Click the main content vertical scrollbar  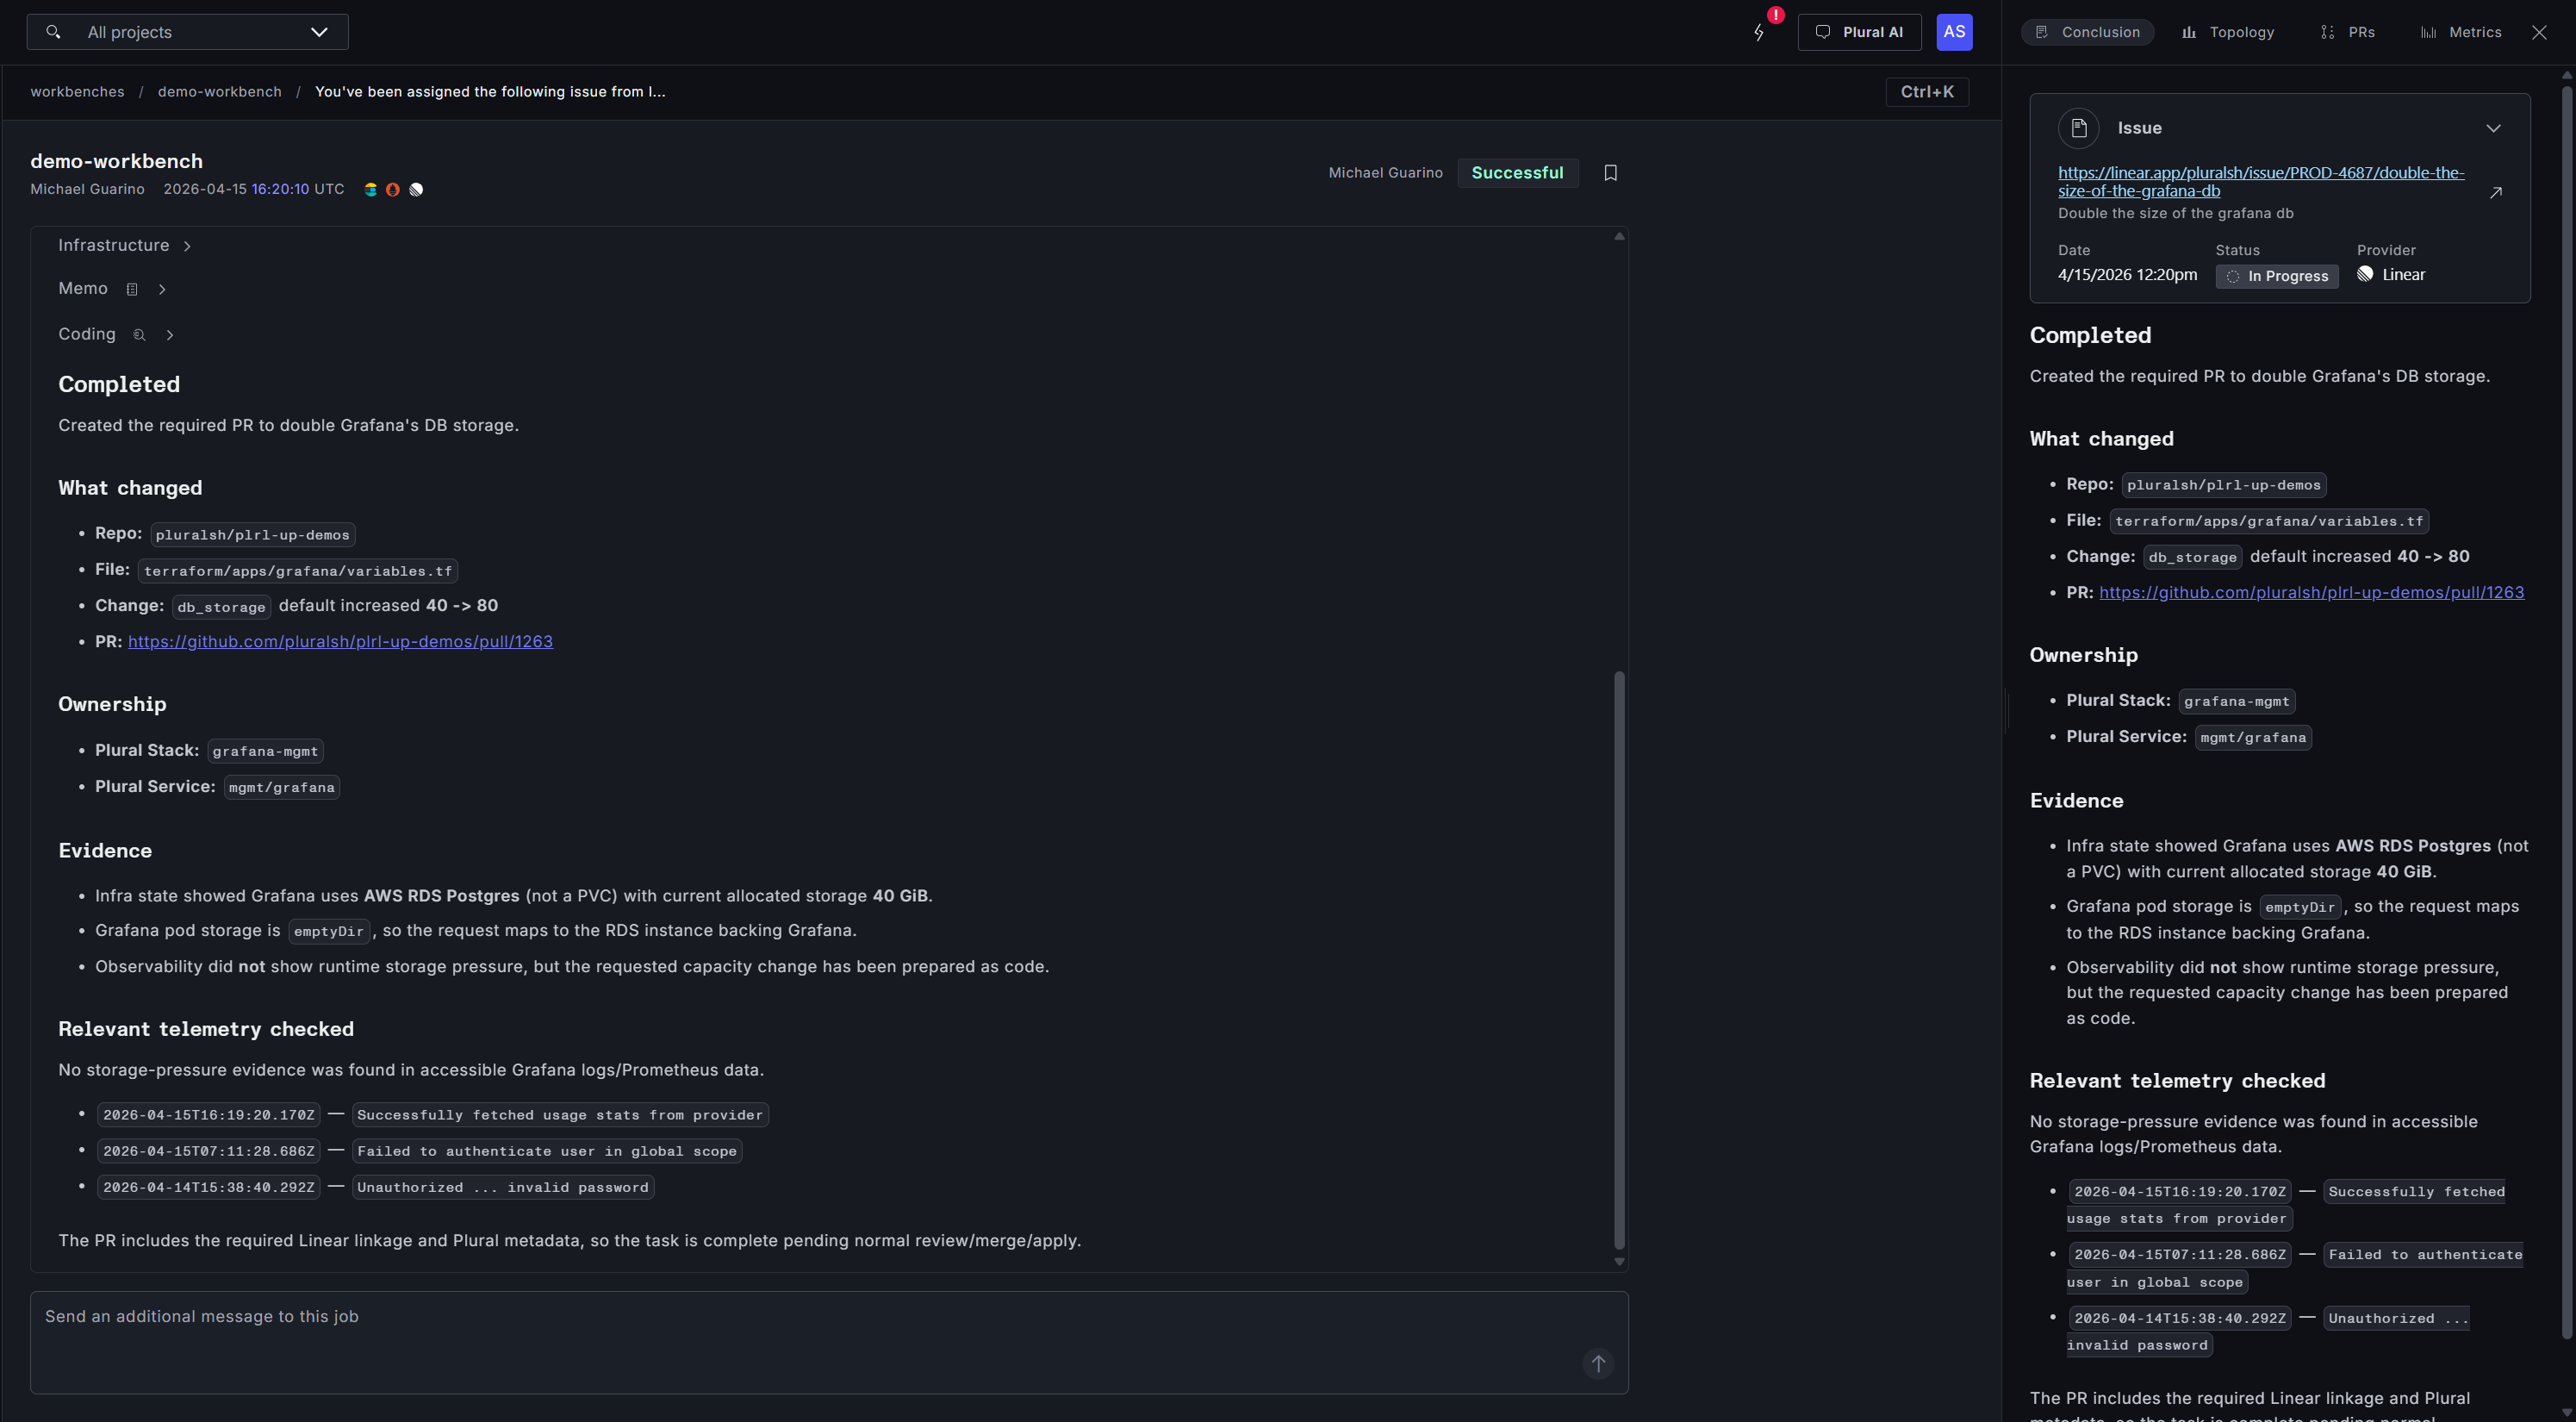(x=1618, y=958)
